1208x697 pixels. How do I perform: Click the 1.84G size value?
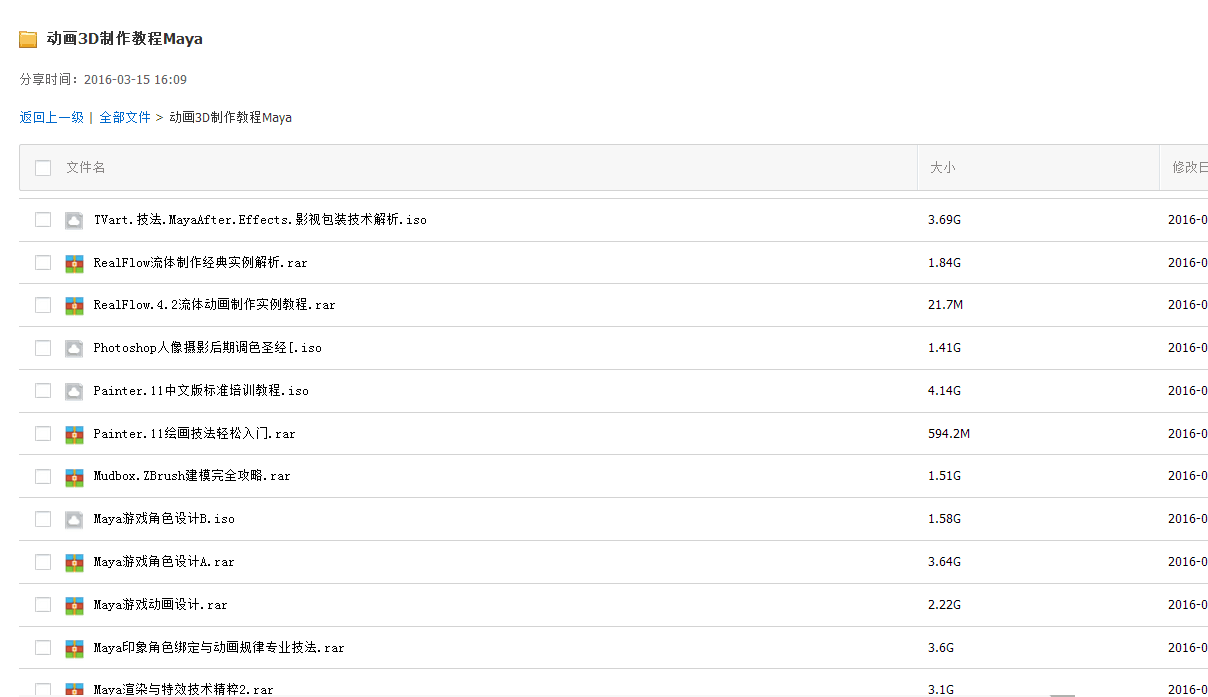click(x=944, y=263)
